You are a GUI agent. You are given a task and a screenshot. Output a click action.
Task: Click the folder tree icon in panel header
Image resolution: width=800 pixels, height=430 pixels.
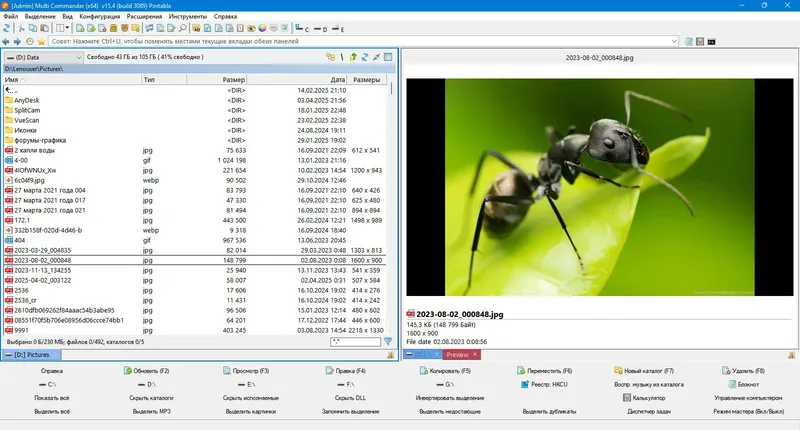click(331, 57)
